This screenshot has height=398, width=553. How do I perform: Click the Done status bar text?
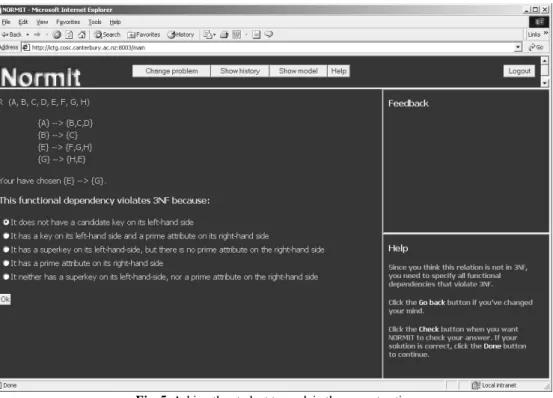coord(10,385)
